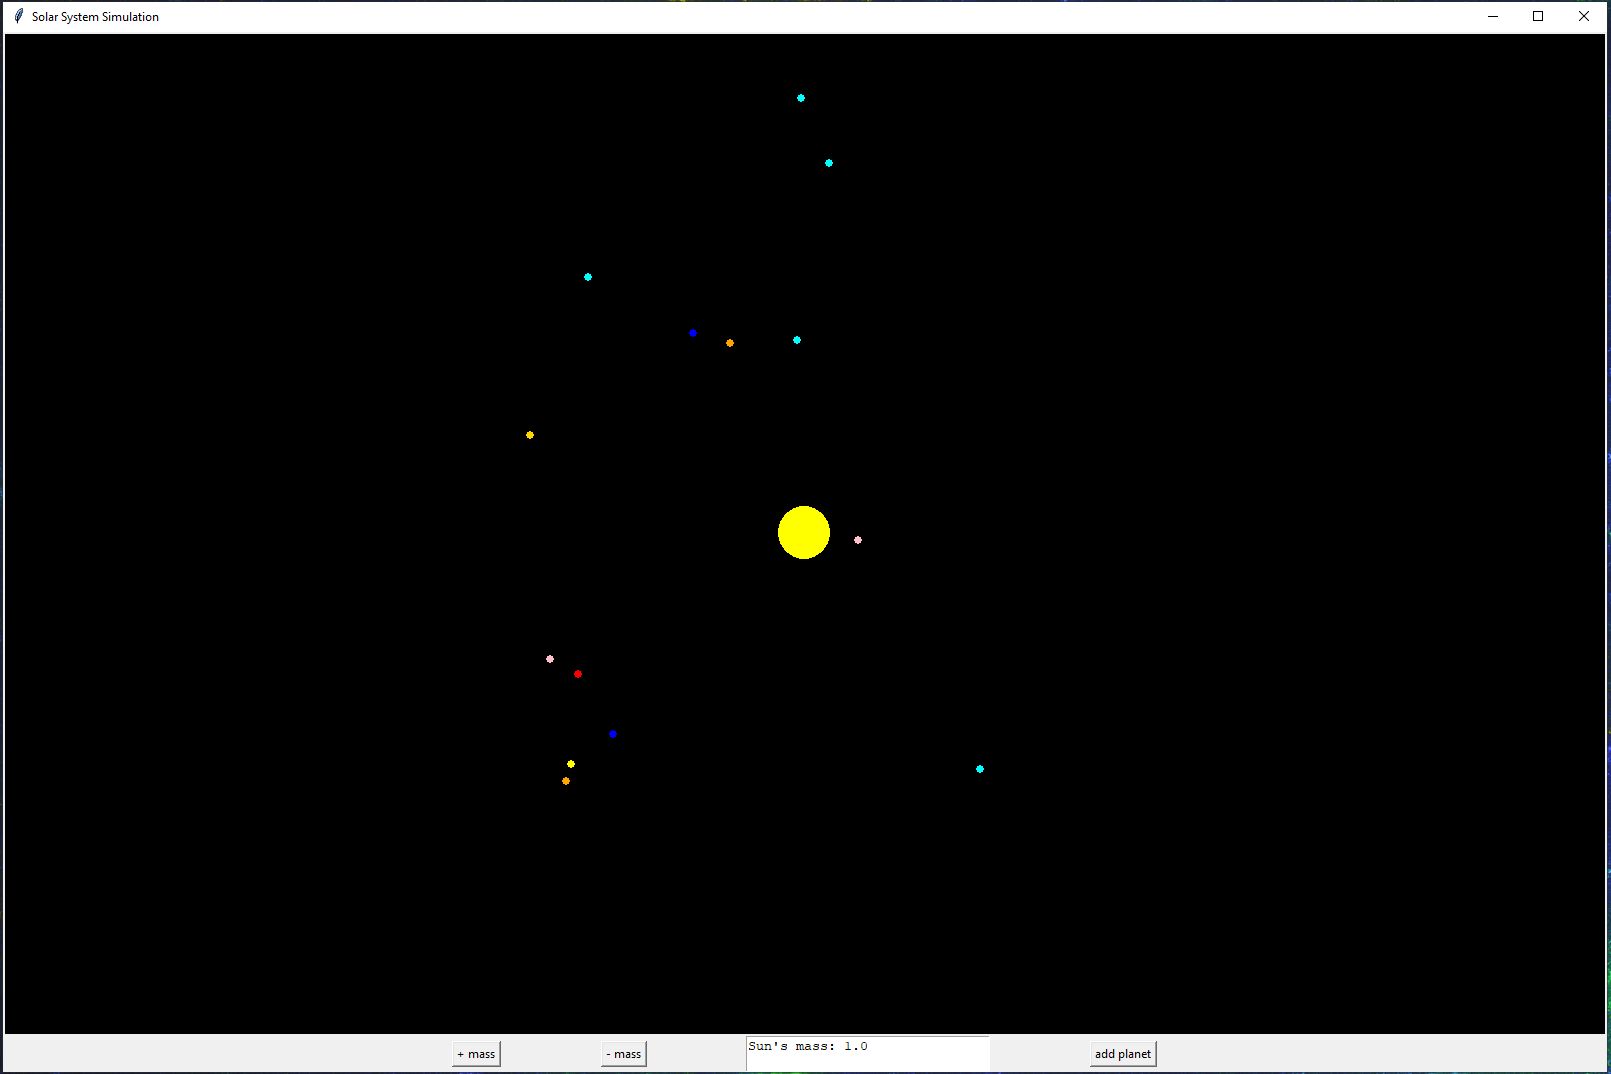Select the yellow planet on the left
1611x1074 pixels.
coord(529,435)
